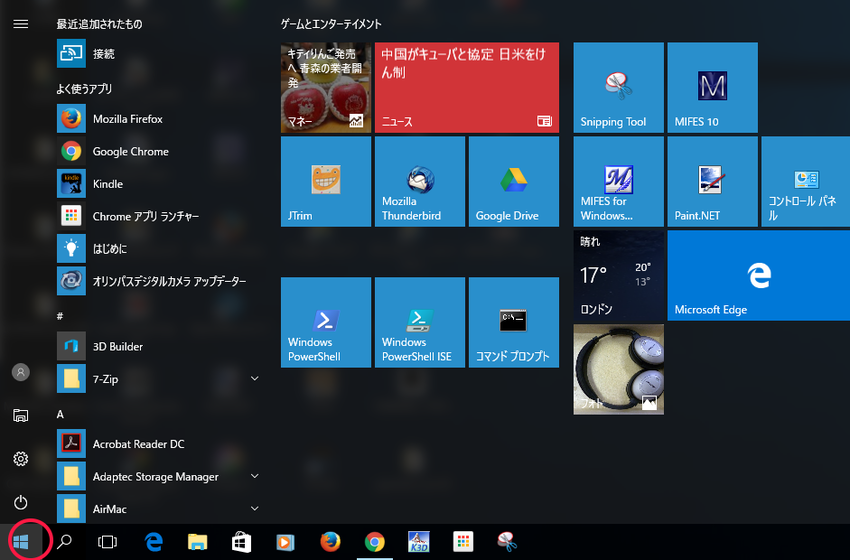
Task: Open Acrobat Reader DC
Action: (x=157, y=444)
